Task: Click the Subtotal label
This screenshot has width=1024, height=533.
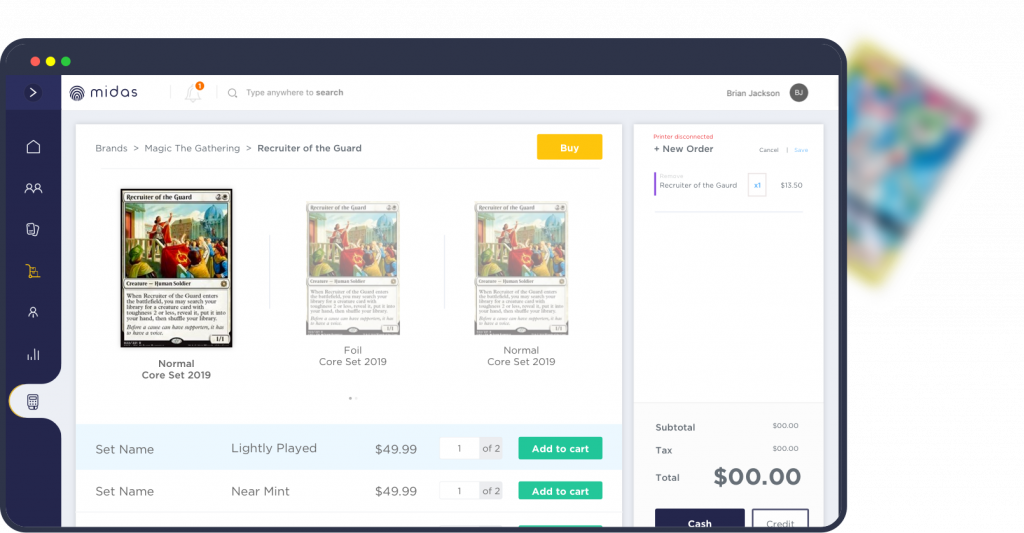Action: click(675, 427)
